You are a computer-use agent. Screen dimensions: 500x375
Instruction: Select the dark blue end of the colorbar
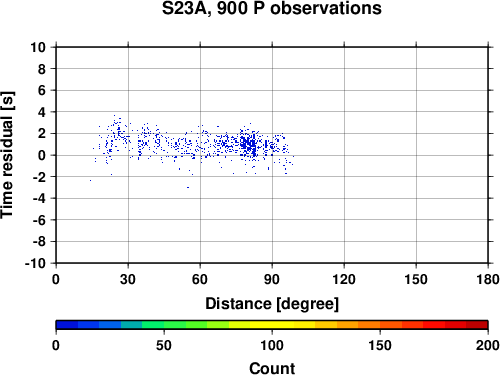point(67,325)
